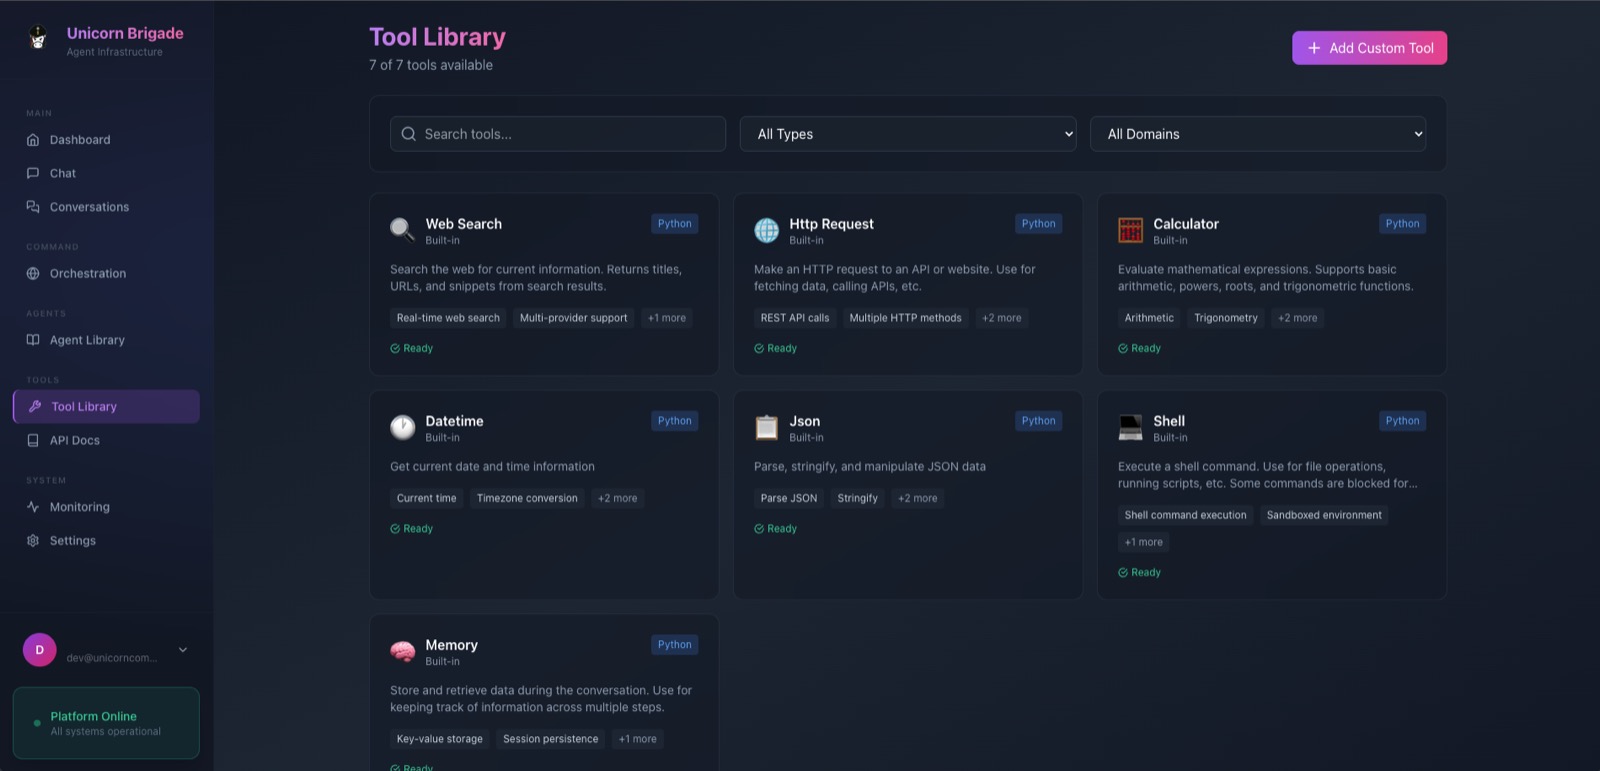Click the 'Trigonometry' tag text
This screenshot has height=771, width=1600.
click(x=1226, y=318)
